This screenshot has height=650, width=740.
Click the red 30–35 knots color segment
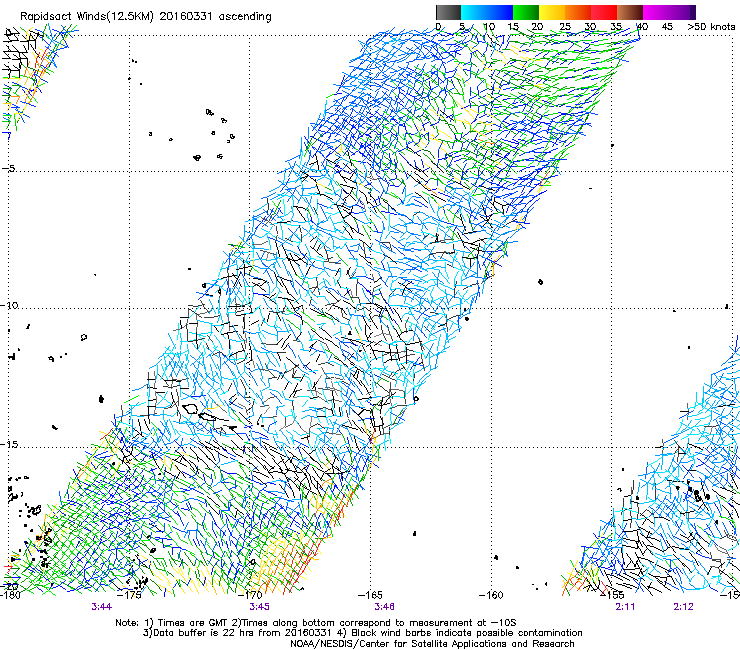click(x=604, y=12)
